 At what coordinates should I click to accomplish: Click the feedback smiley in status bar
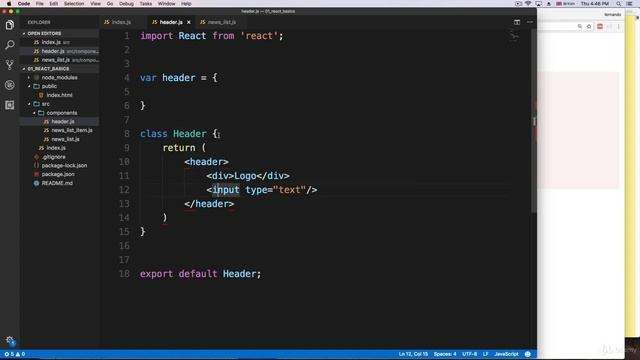(527, 354)
